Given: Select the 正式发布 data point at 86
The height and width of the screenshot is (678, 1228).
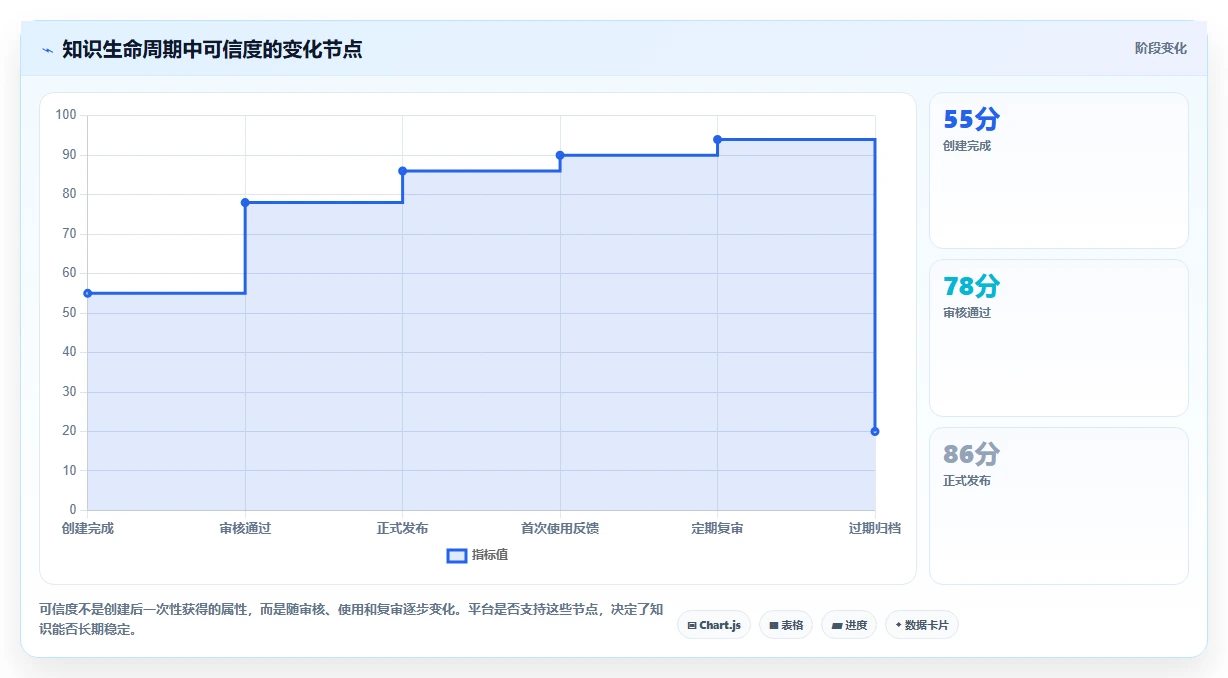Looking at the screenshot, I should click(403, 171).
